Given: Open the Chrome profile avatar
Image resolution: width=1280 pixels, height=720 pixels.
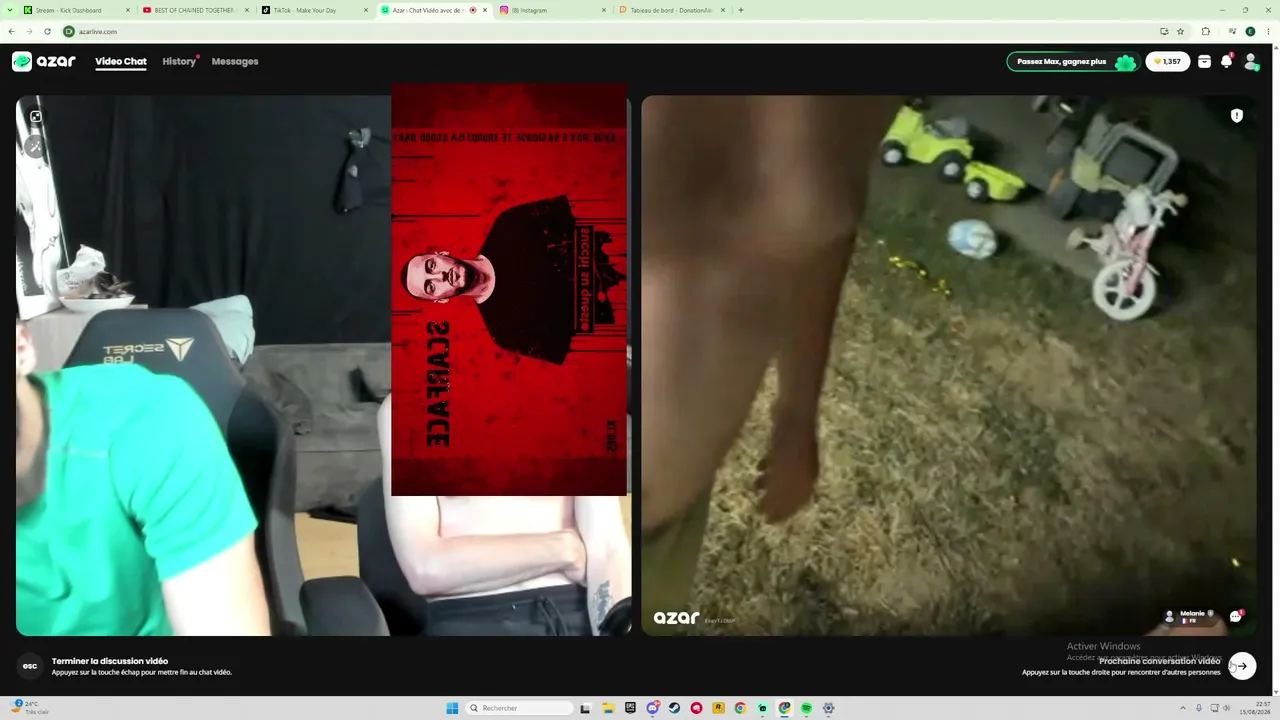Looking at the screenshot, I should click(1250, 31).
